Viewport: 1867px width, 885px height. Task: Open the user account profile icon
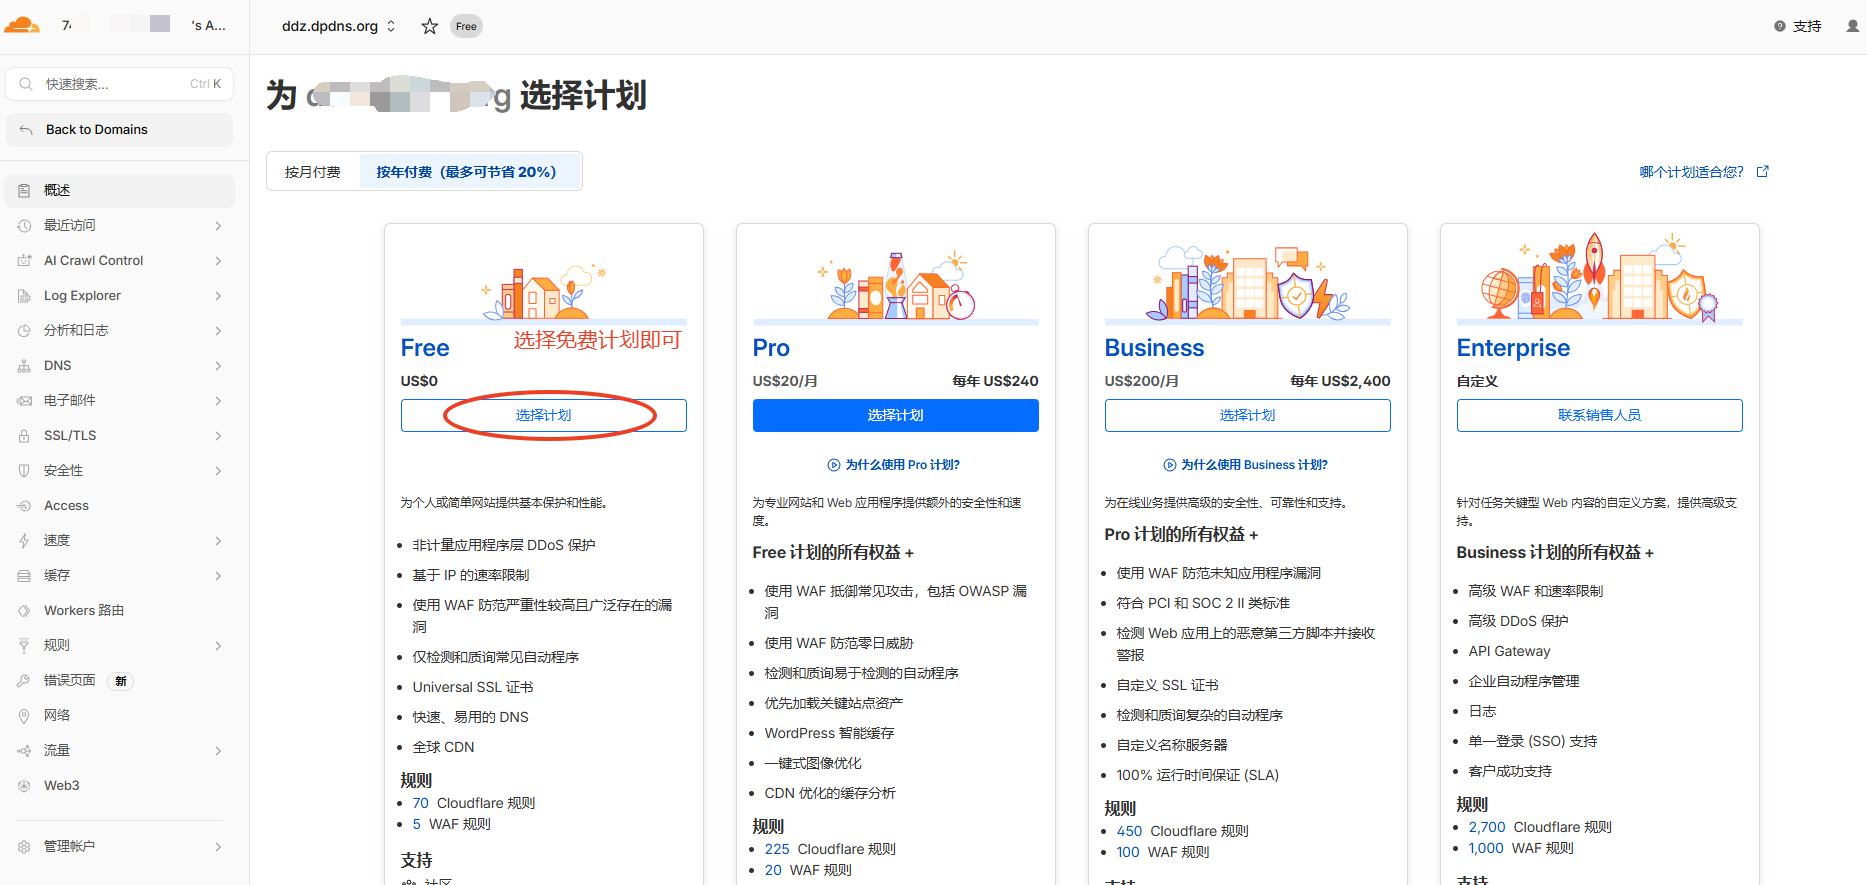1852,27
